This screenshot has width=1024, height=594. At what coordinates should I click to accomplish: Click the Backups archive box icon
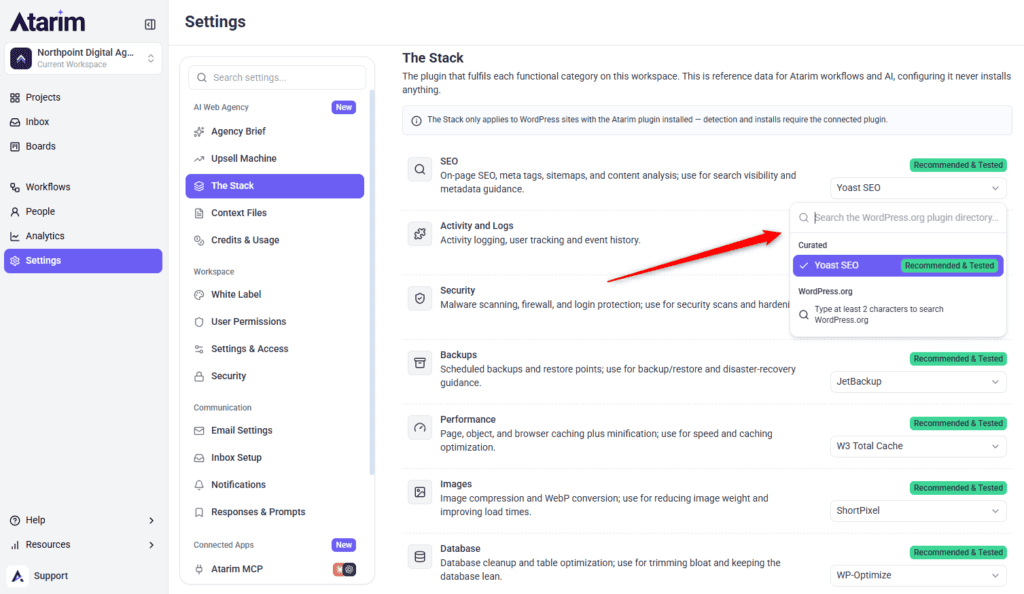click(x=420, y=363)
